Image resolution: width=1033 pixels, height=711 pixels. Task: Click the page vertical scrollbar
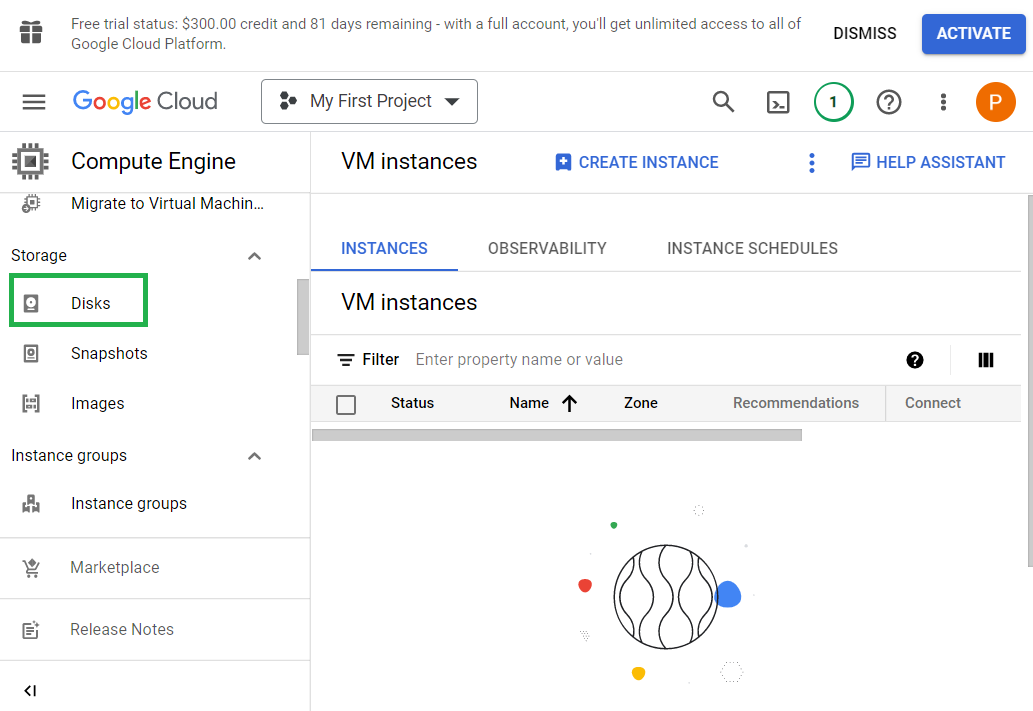click(1030, 381)
